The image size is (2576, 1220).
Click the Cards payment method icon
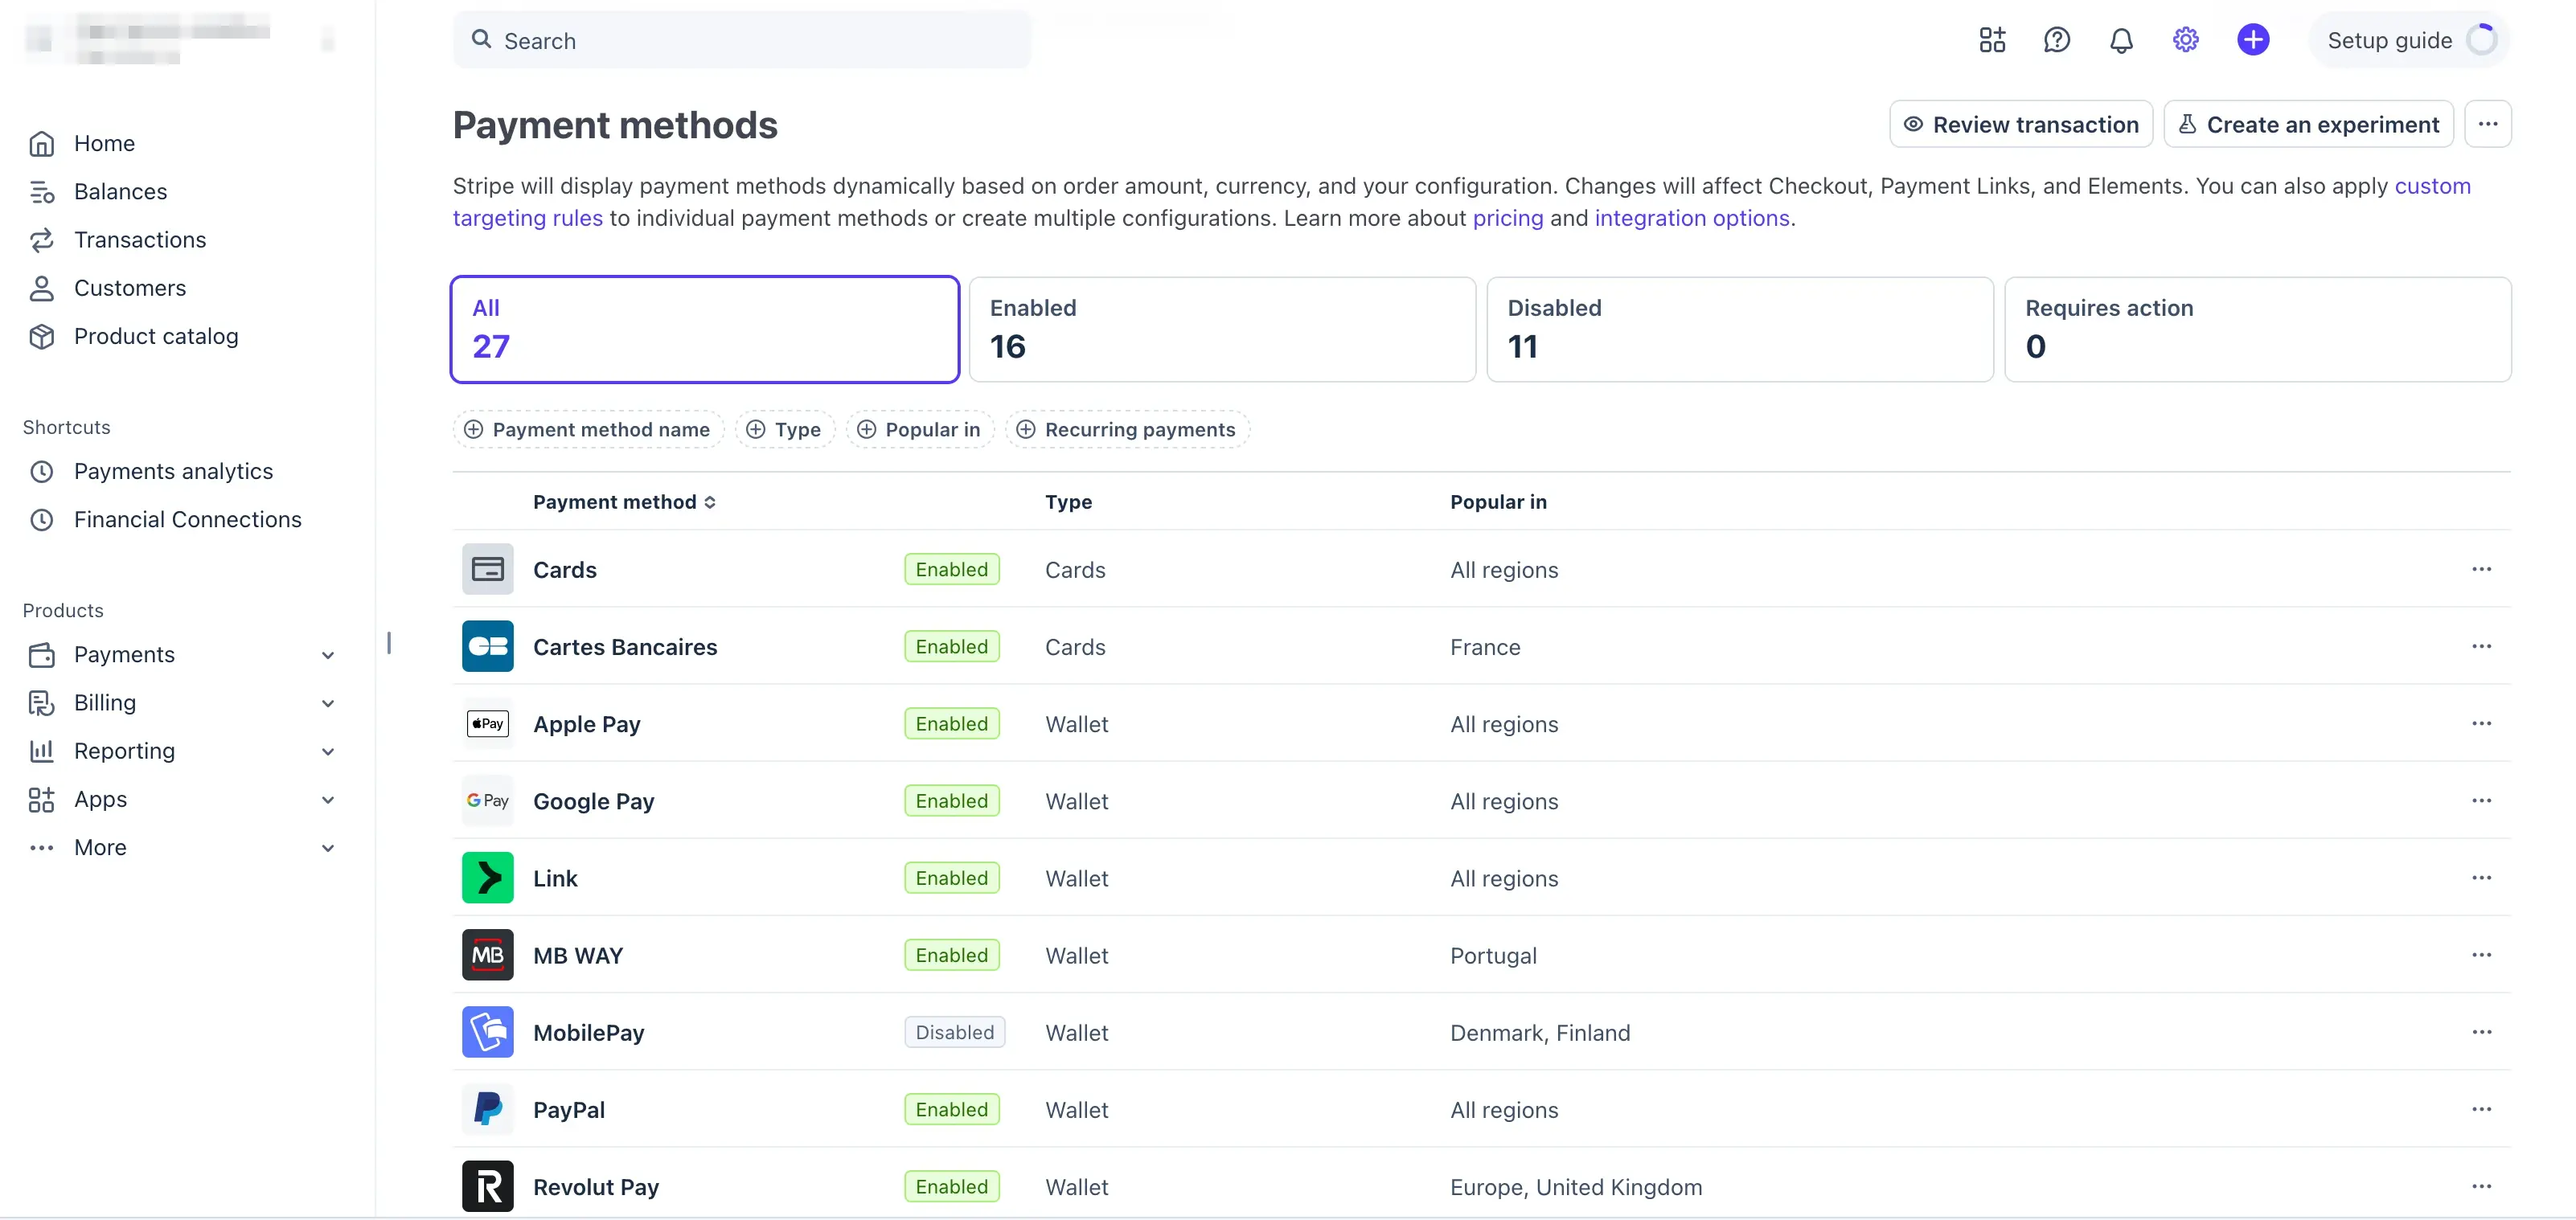487,569
